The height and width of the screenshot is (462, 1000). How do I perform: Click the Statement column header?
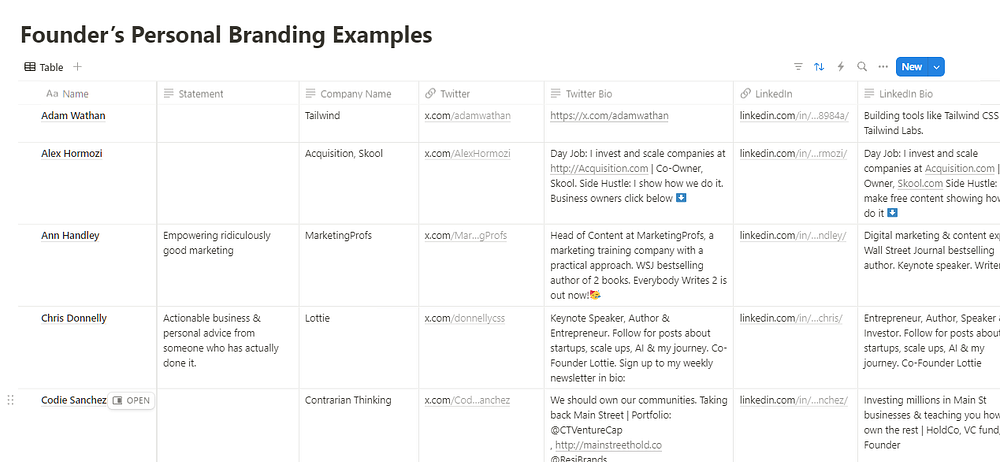200,94
